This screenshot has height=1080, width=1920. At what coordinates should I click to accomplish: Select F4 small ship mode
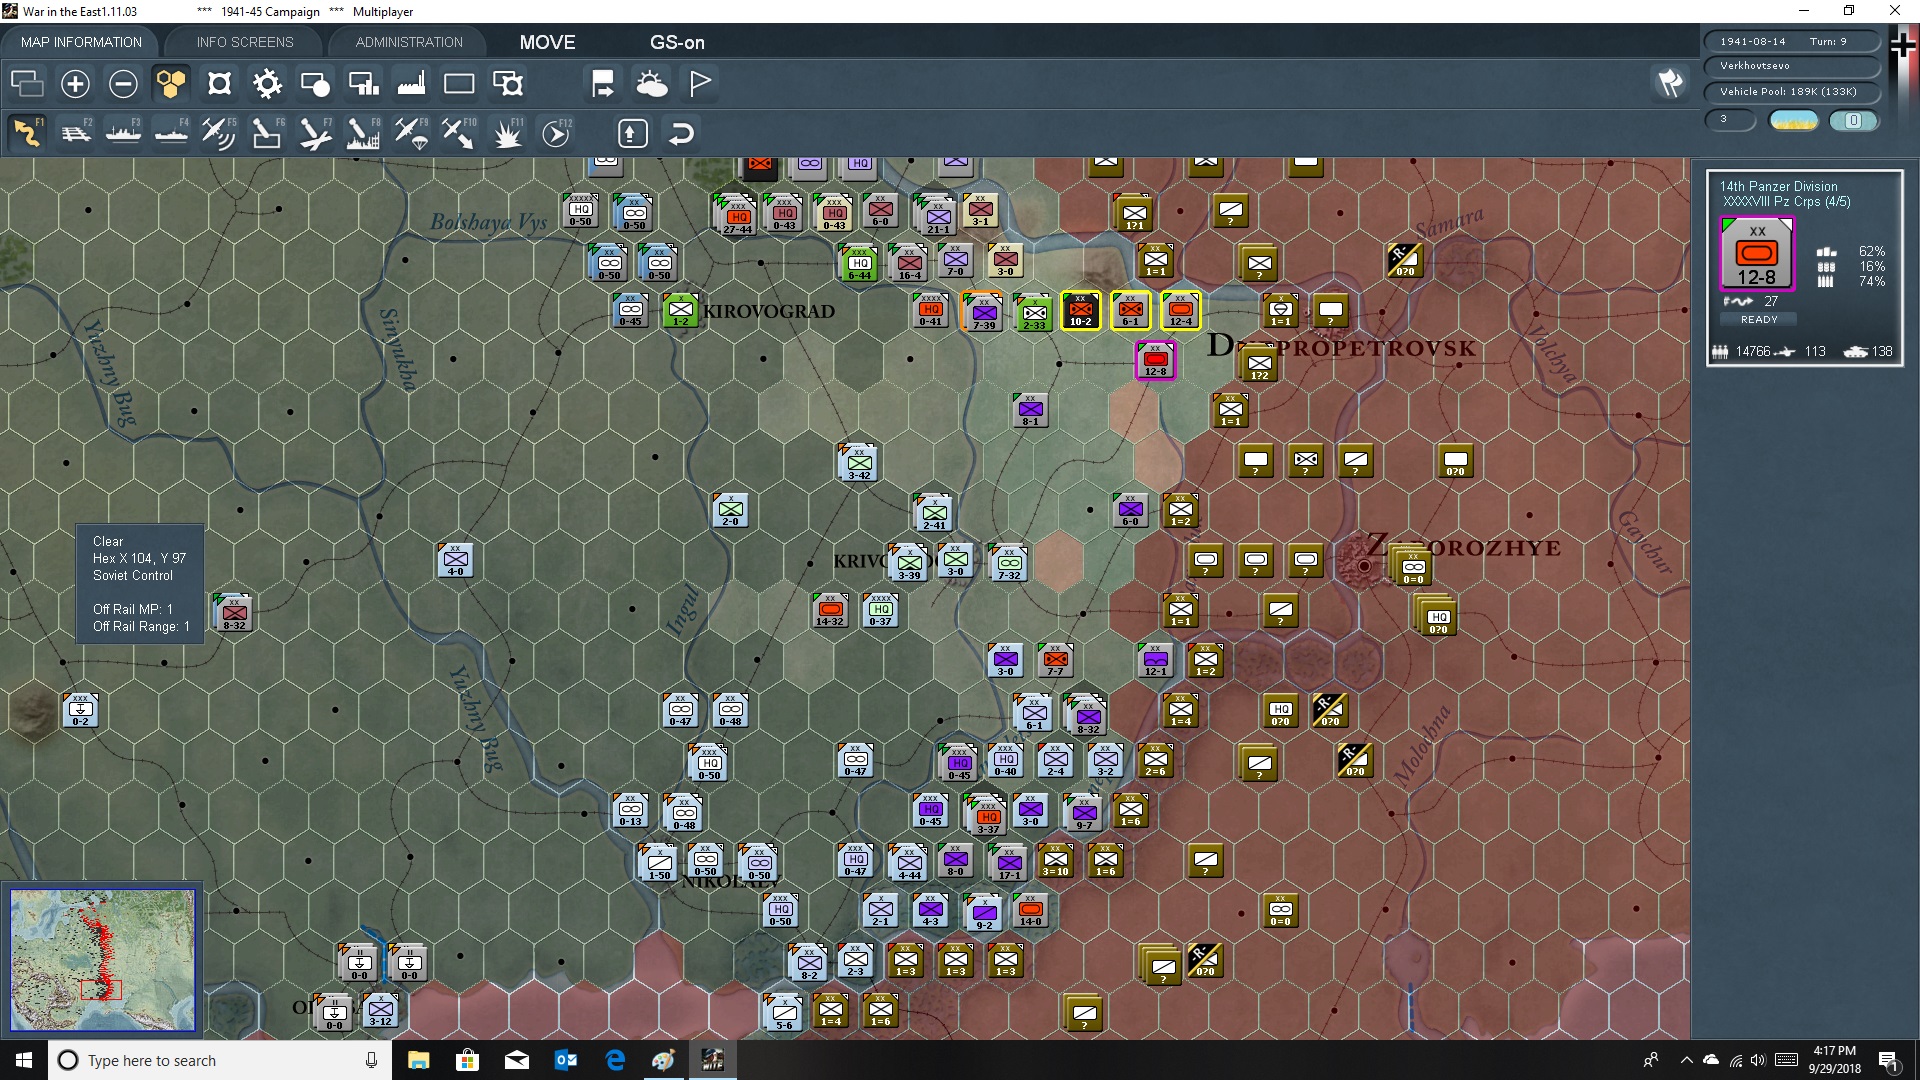[171, 133]
